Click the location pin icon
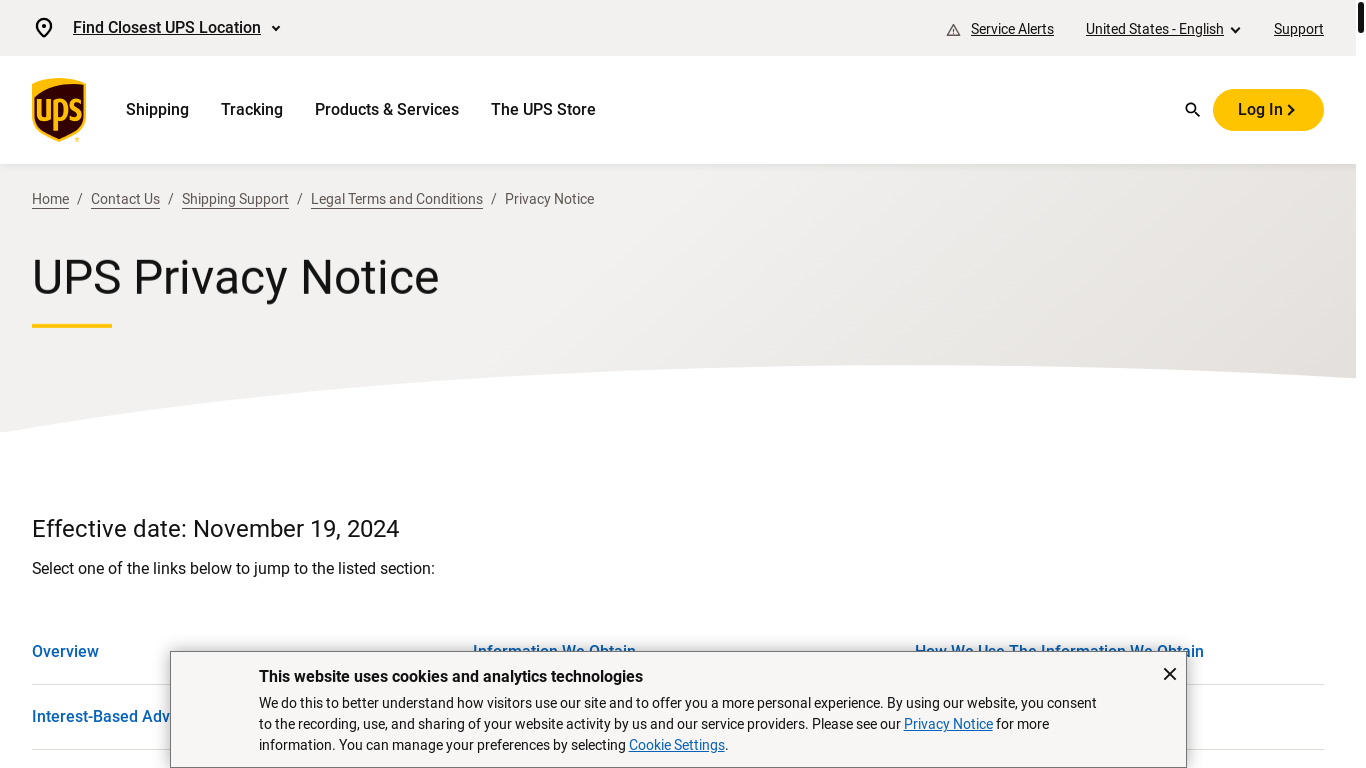Viewport: 1366px width, 768px height. point(44,28)
